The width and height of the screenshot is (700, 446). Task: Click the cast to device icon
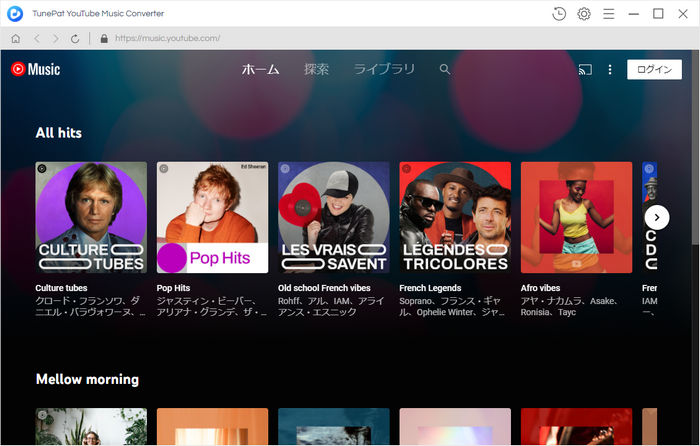coord(585,69)
